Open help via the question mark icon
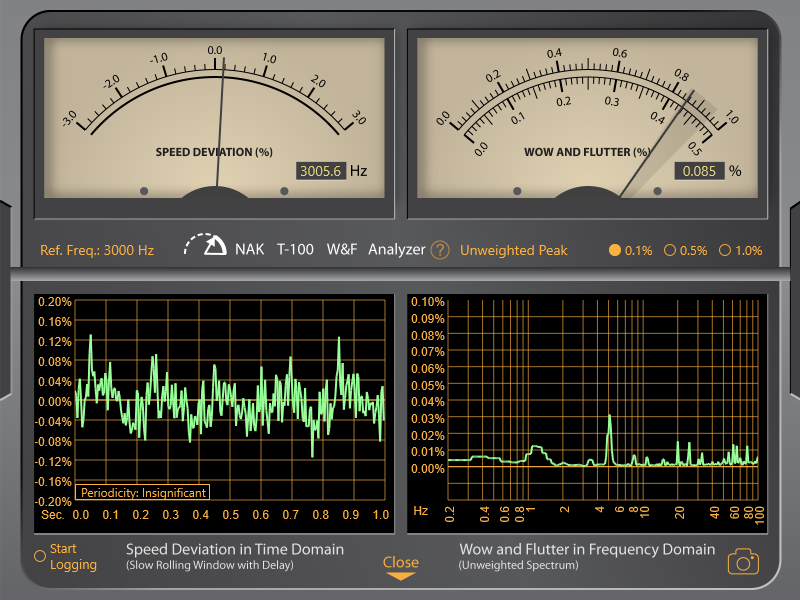The width and height of the screenshot is (800, 600). point(440,250)
